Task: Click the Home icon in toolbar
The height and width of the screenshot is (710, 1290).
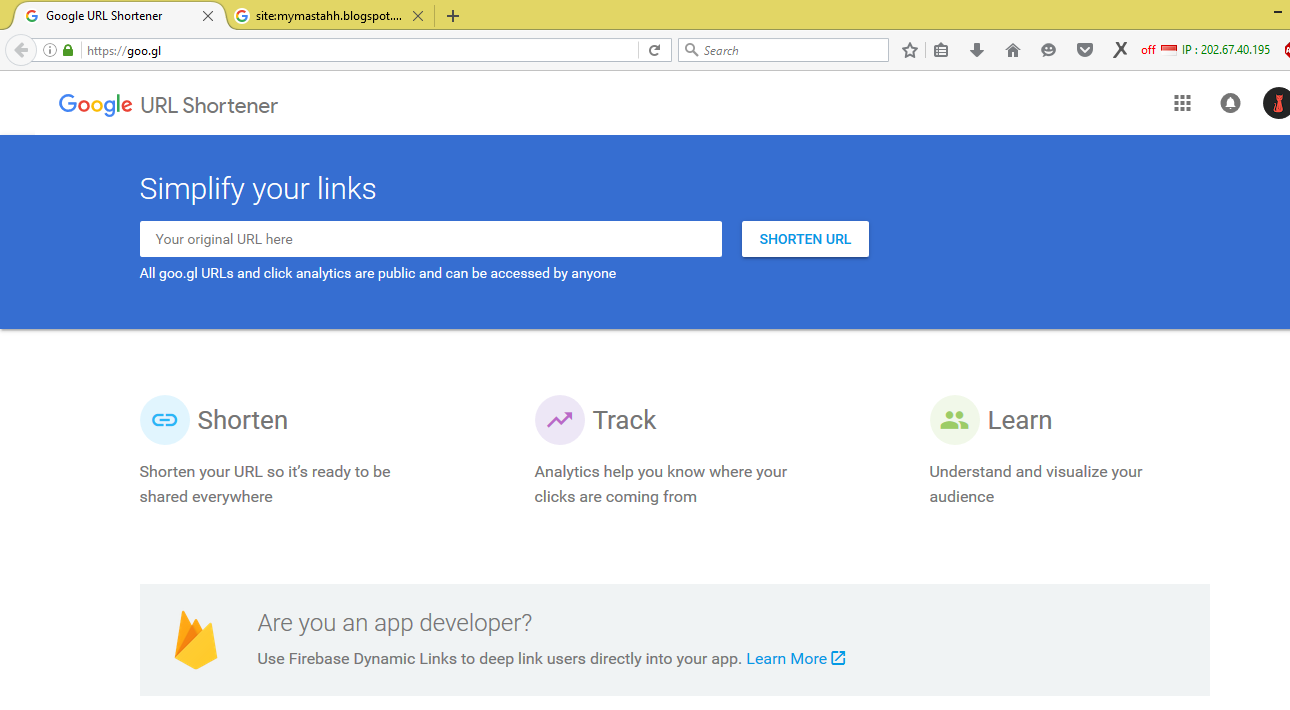Action: pos(1012,49)
